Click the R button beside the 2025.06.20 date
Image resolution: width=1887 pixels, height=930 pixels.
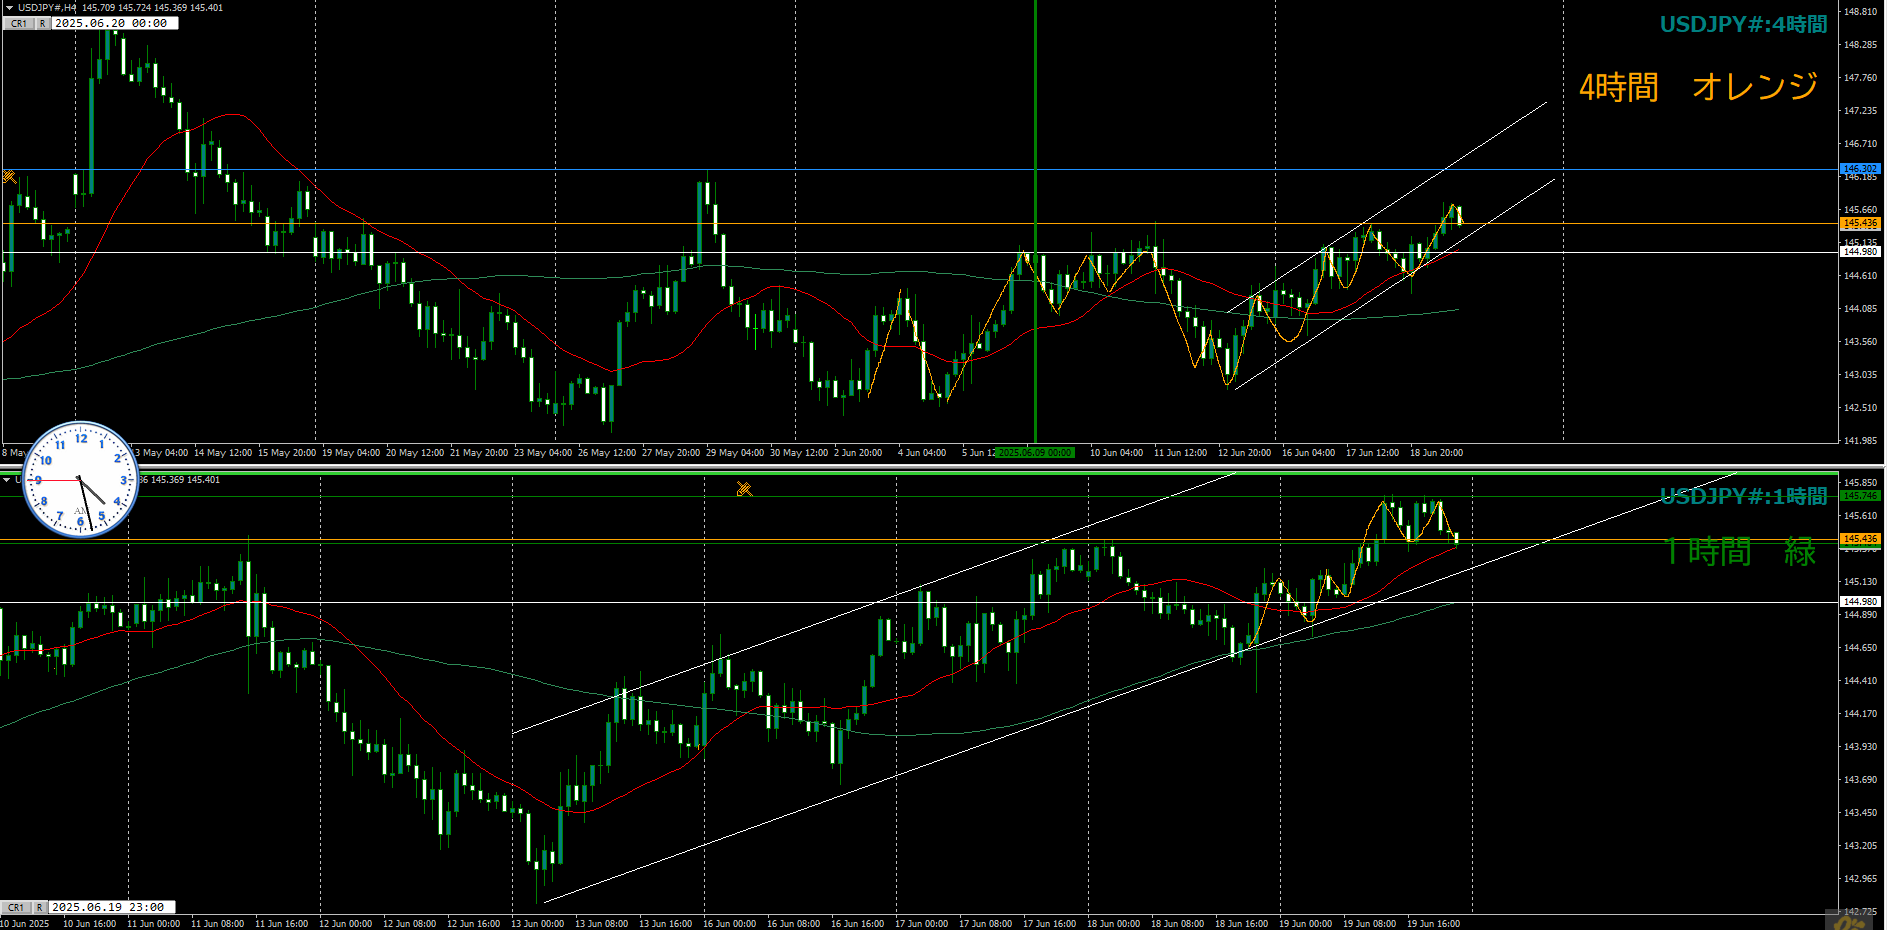(x=42, y=23)
